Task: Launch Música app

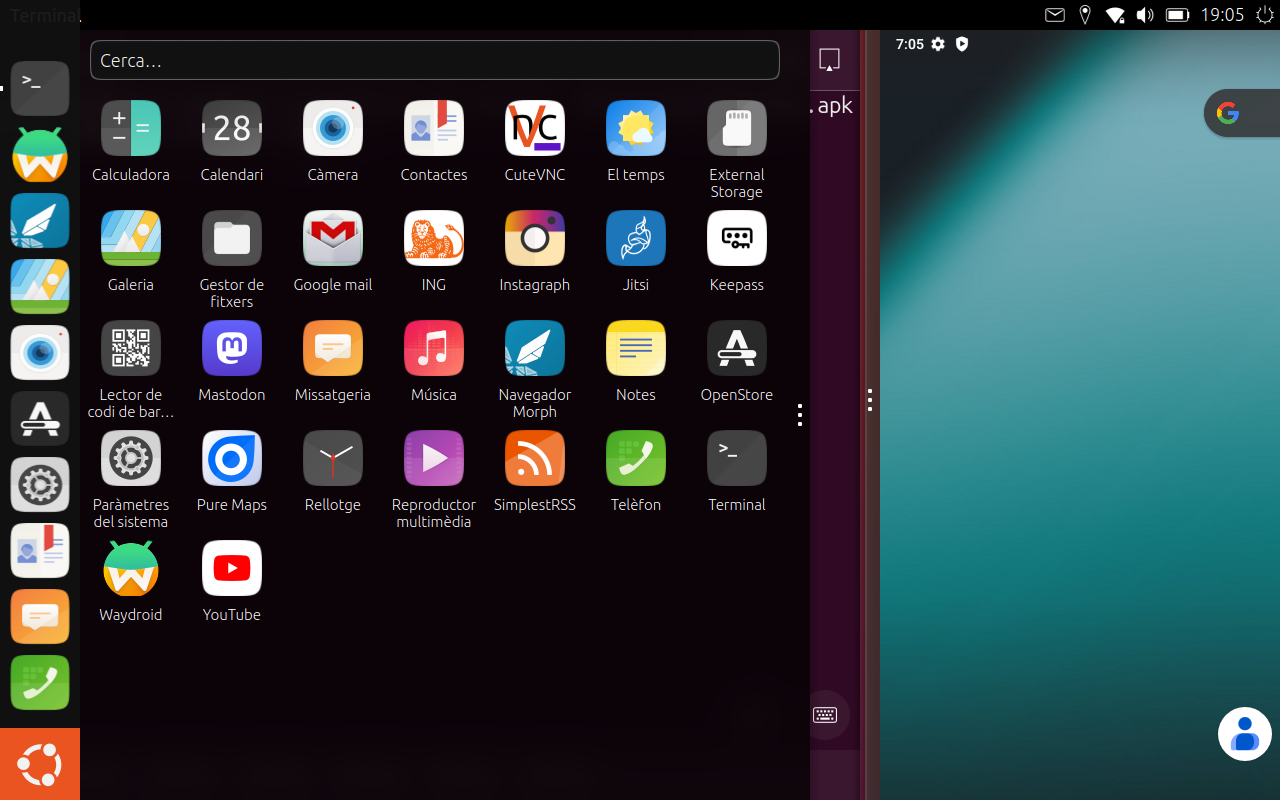Action: [x=434, y=348]
